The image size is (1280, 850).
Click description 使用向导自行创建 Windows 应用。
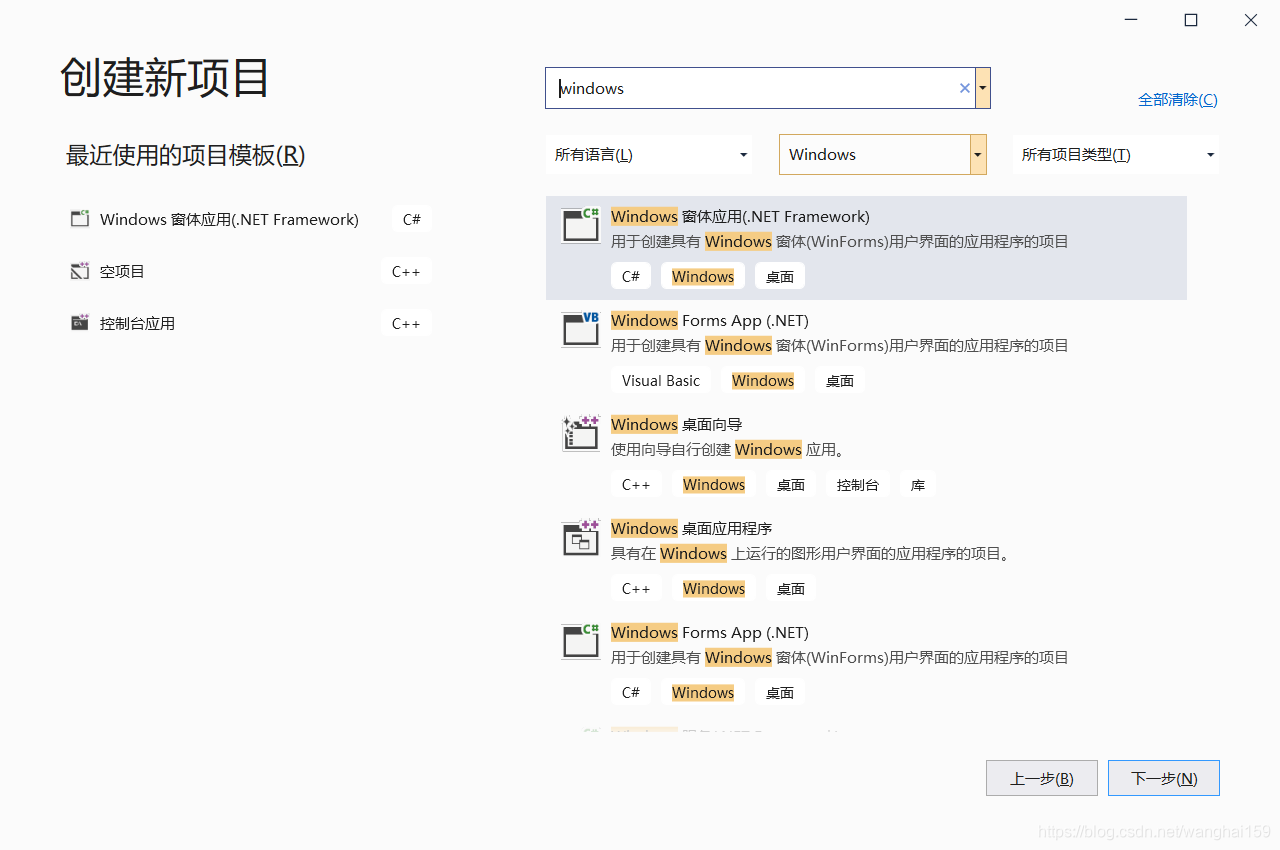728,450
